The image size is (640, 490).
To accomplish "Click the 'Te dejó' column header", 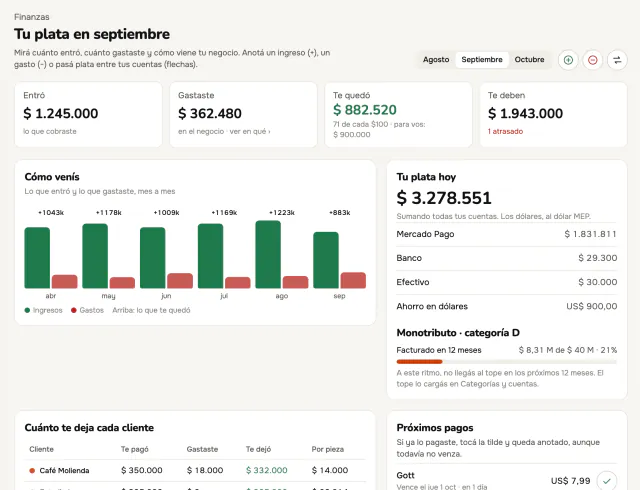I will [x=258, y=449].
